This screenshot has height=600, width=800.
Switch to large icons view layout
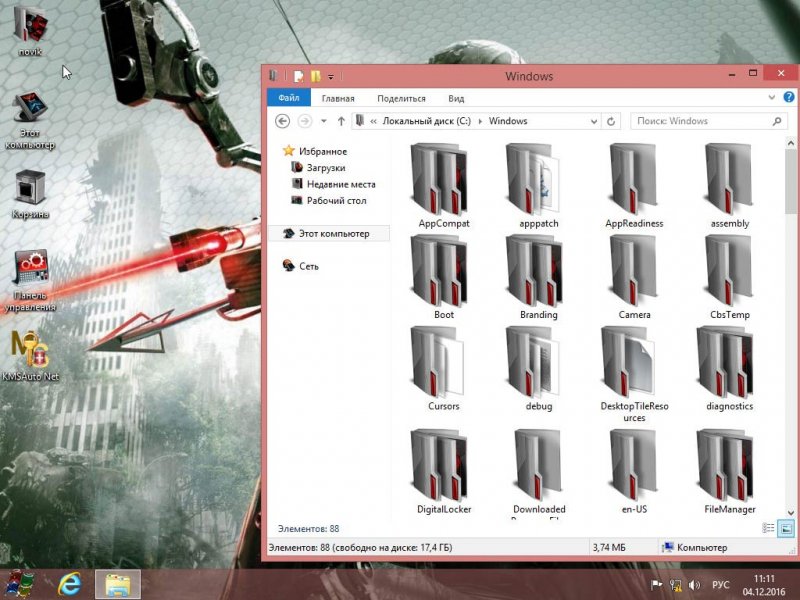point(786,529)
